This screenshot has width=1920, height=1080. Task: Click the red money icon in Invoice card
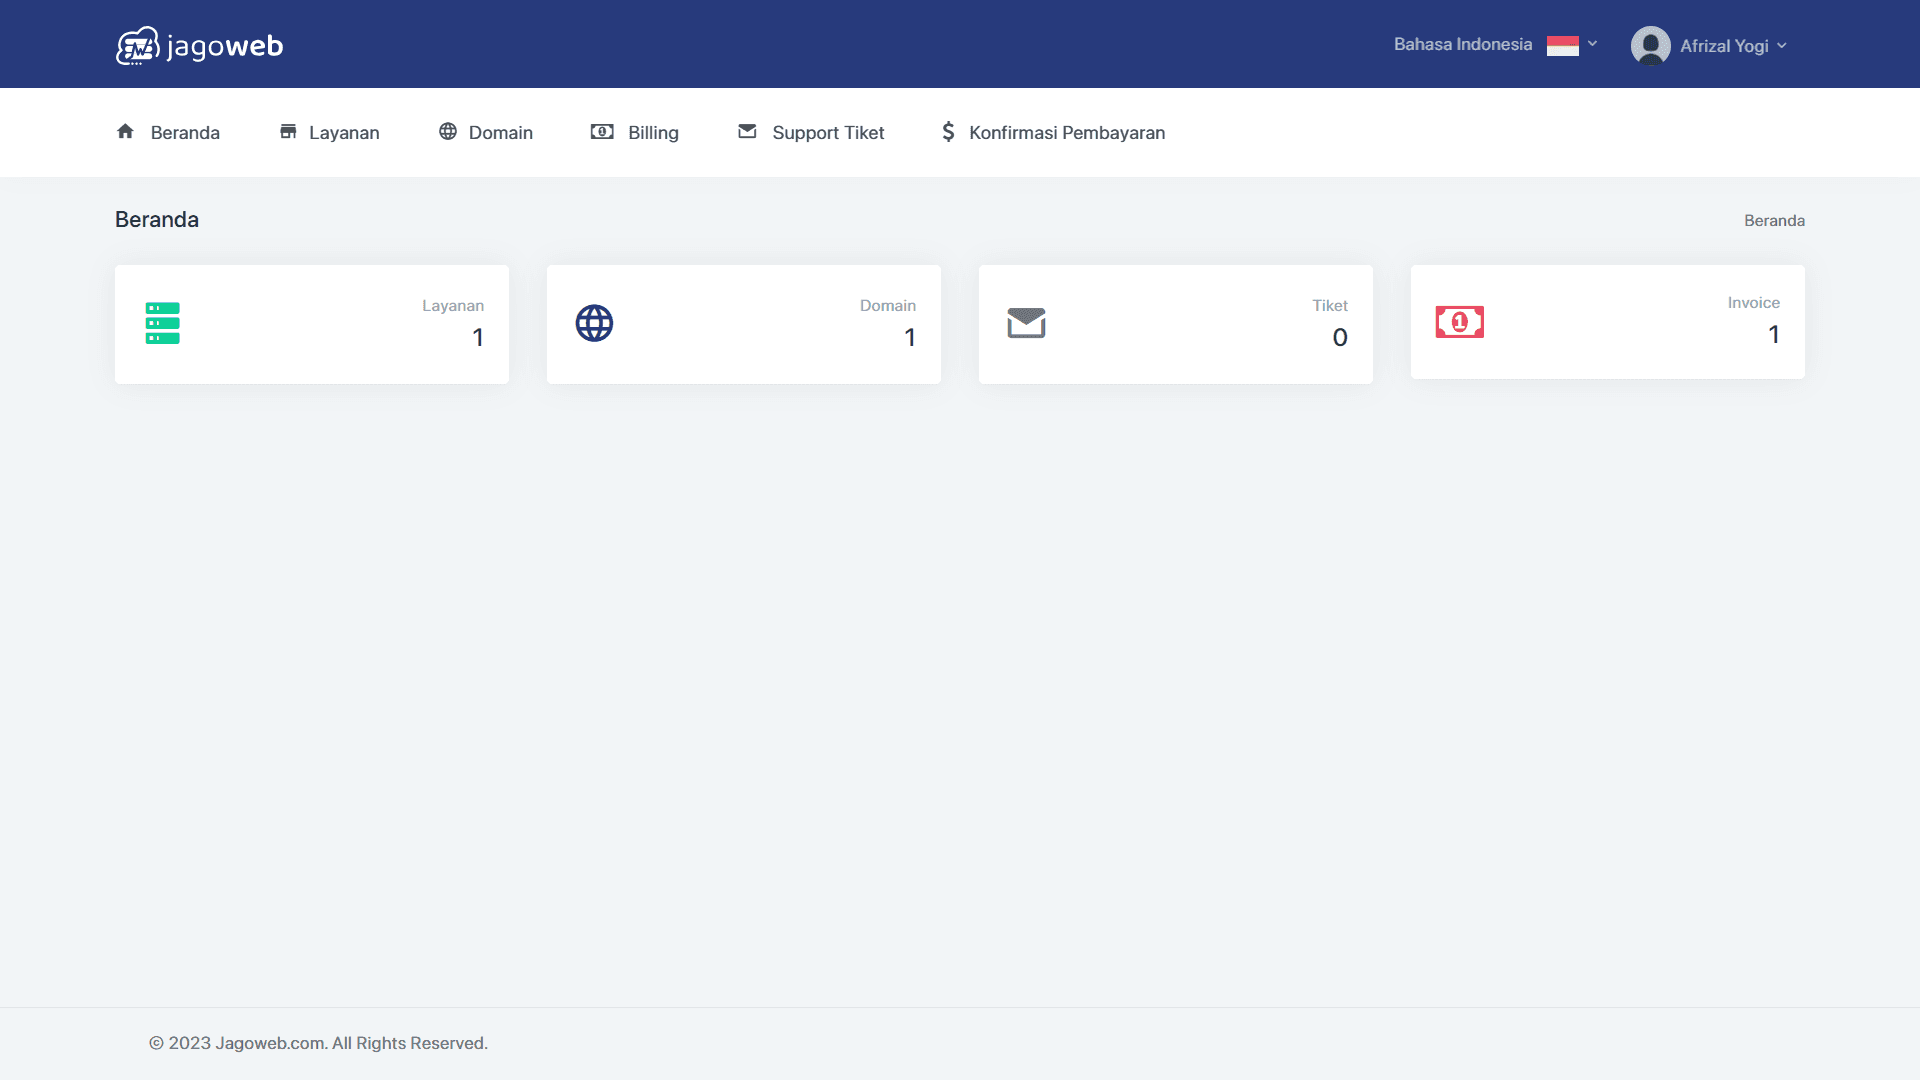point(1460,321)
